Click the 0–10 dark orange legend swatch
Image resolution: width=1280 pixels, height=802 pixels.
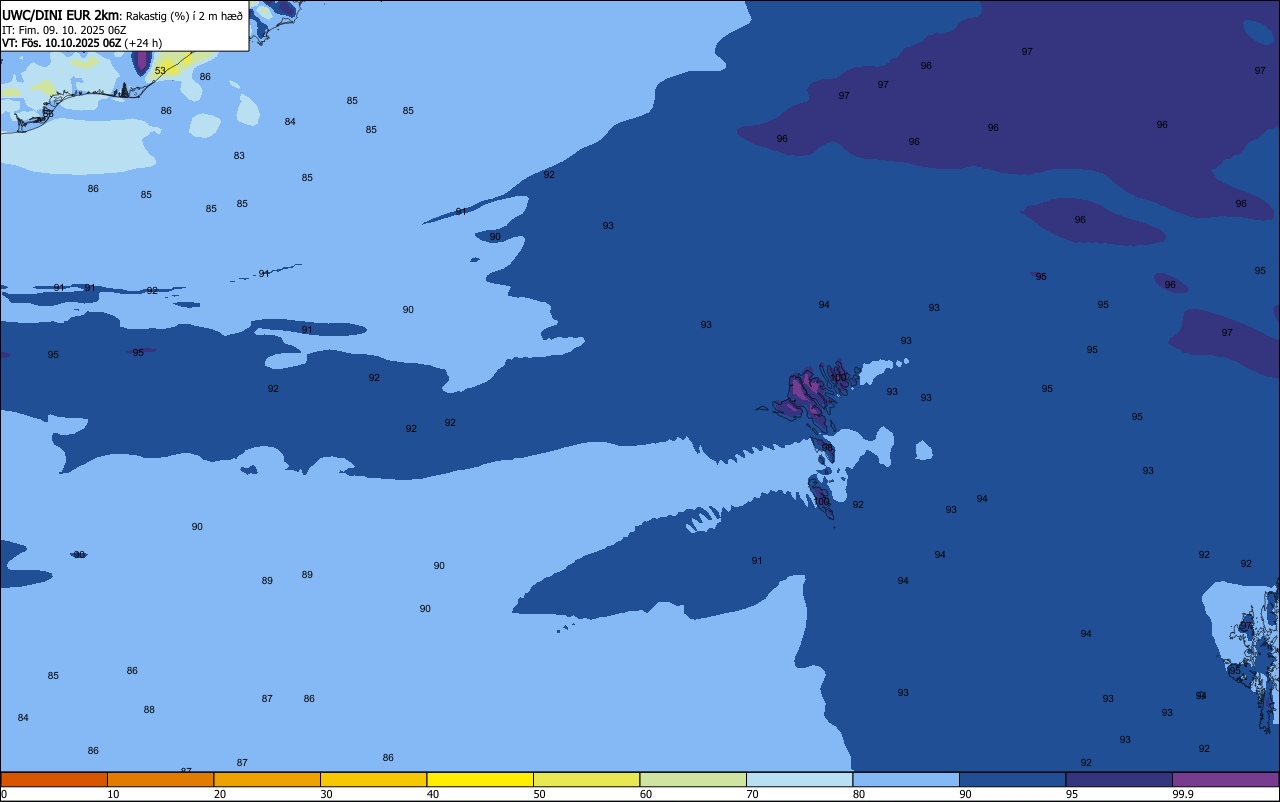coord(54,779)
